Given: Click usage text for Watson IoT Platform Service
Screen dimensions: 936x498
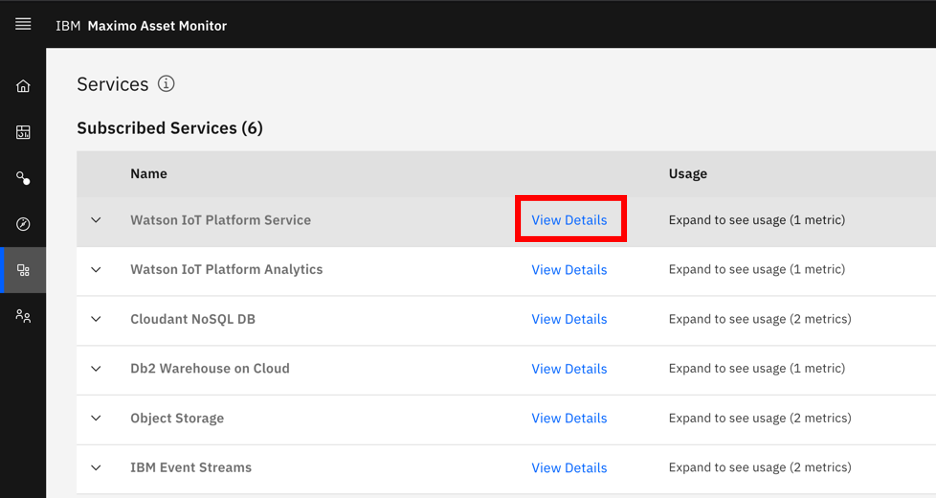Looking at the screenshot, I should coord(757,220).
